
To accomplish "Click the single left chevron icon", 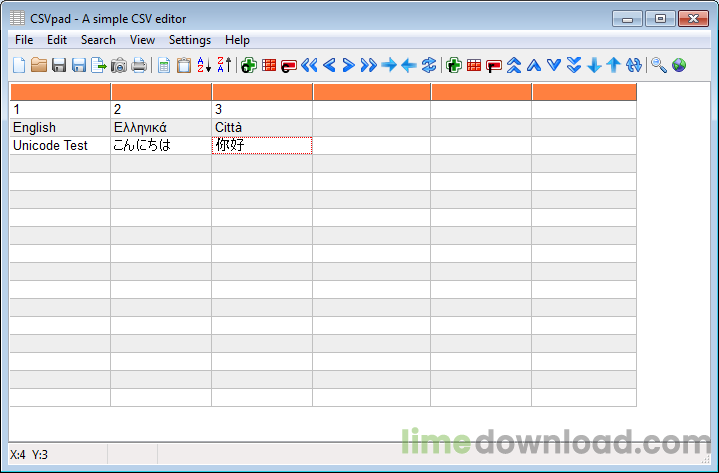I will 329,66.
